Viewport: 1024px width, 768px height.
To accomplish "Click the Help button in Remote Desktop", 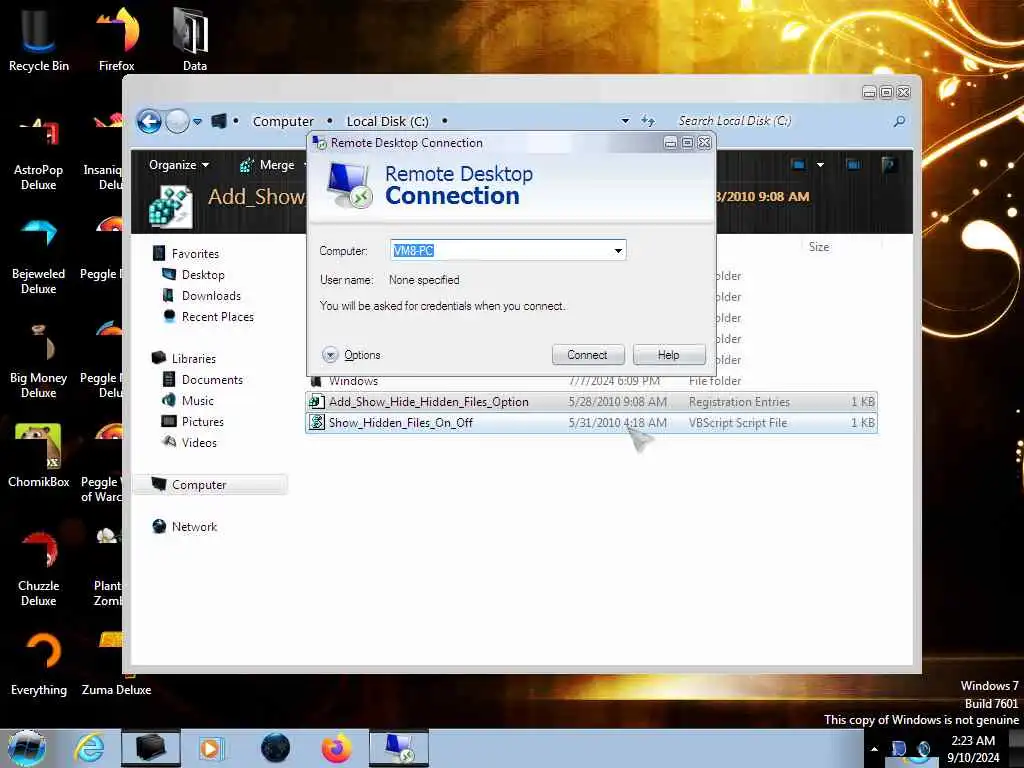I will pyautogui.click(x=669, y=355).
